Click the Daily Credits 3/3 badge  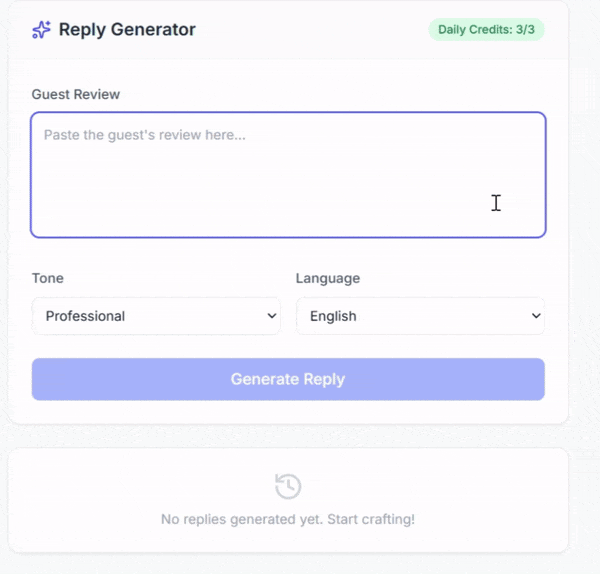click(486, 29)
